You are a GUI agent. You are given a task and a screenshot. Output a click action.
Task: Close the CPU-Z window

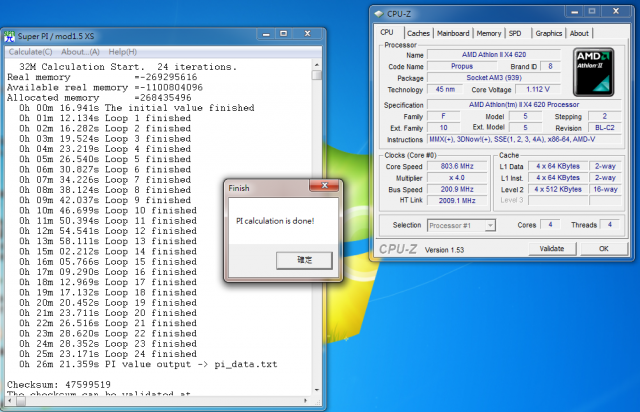[616, 11]
